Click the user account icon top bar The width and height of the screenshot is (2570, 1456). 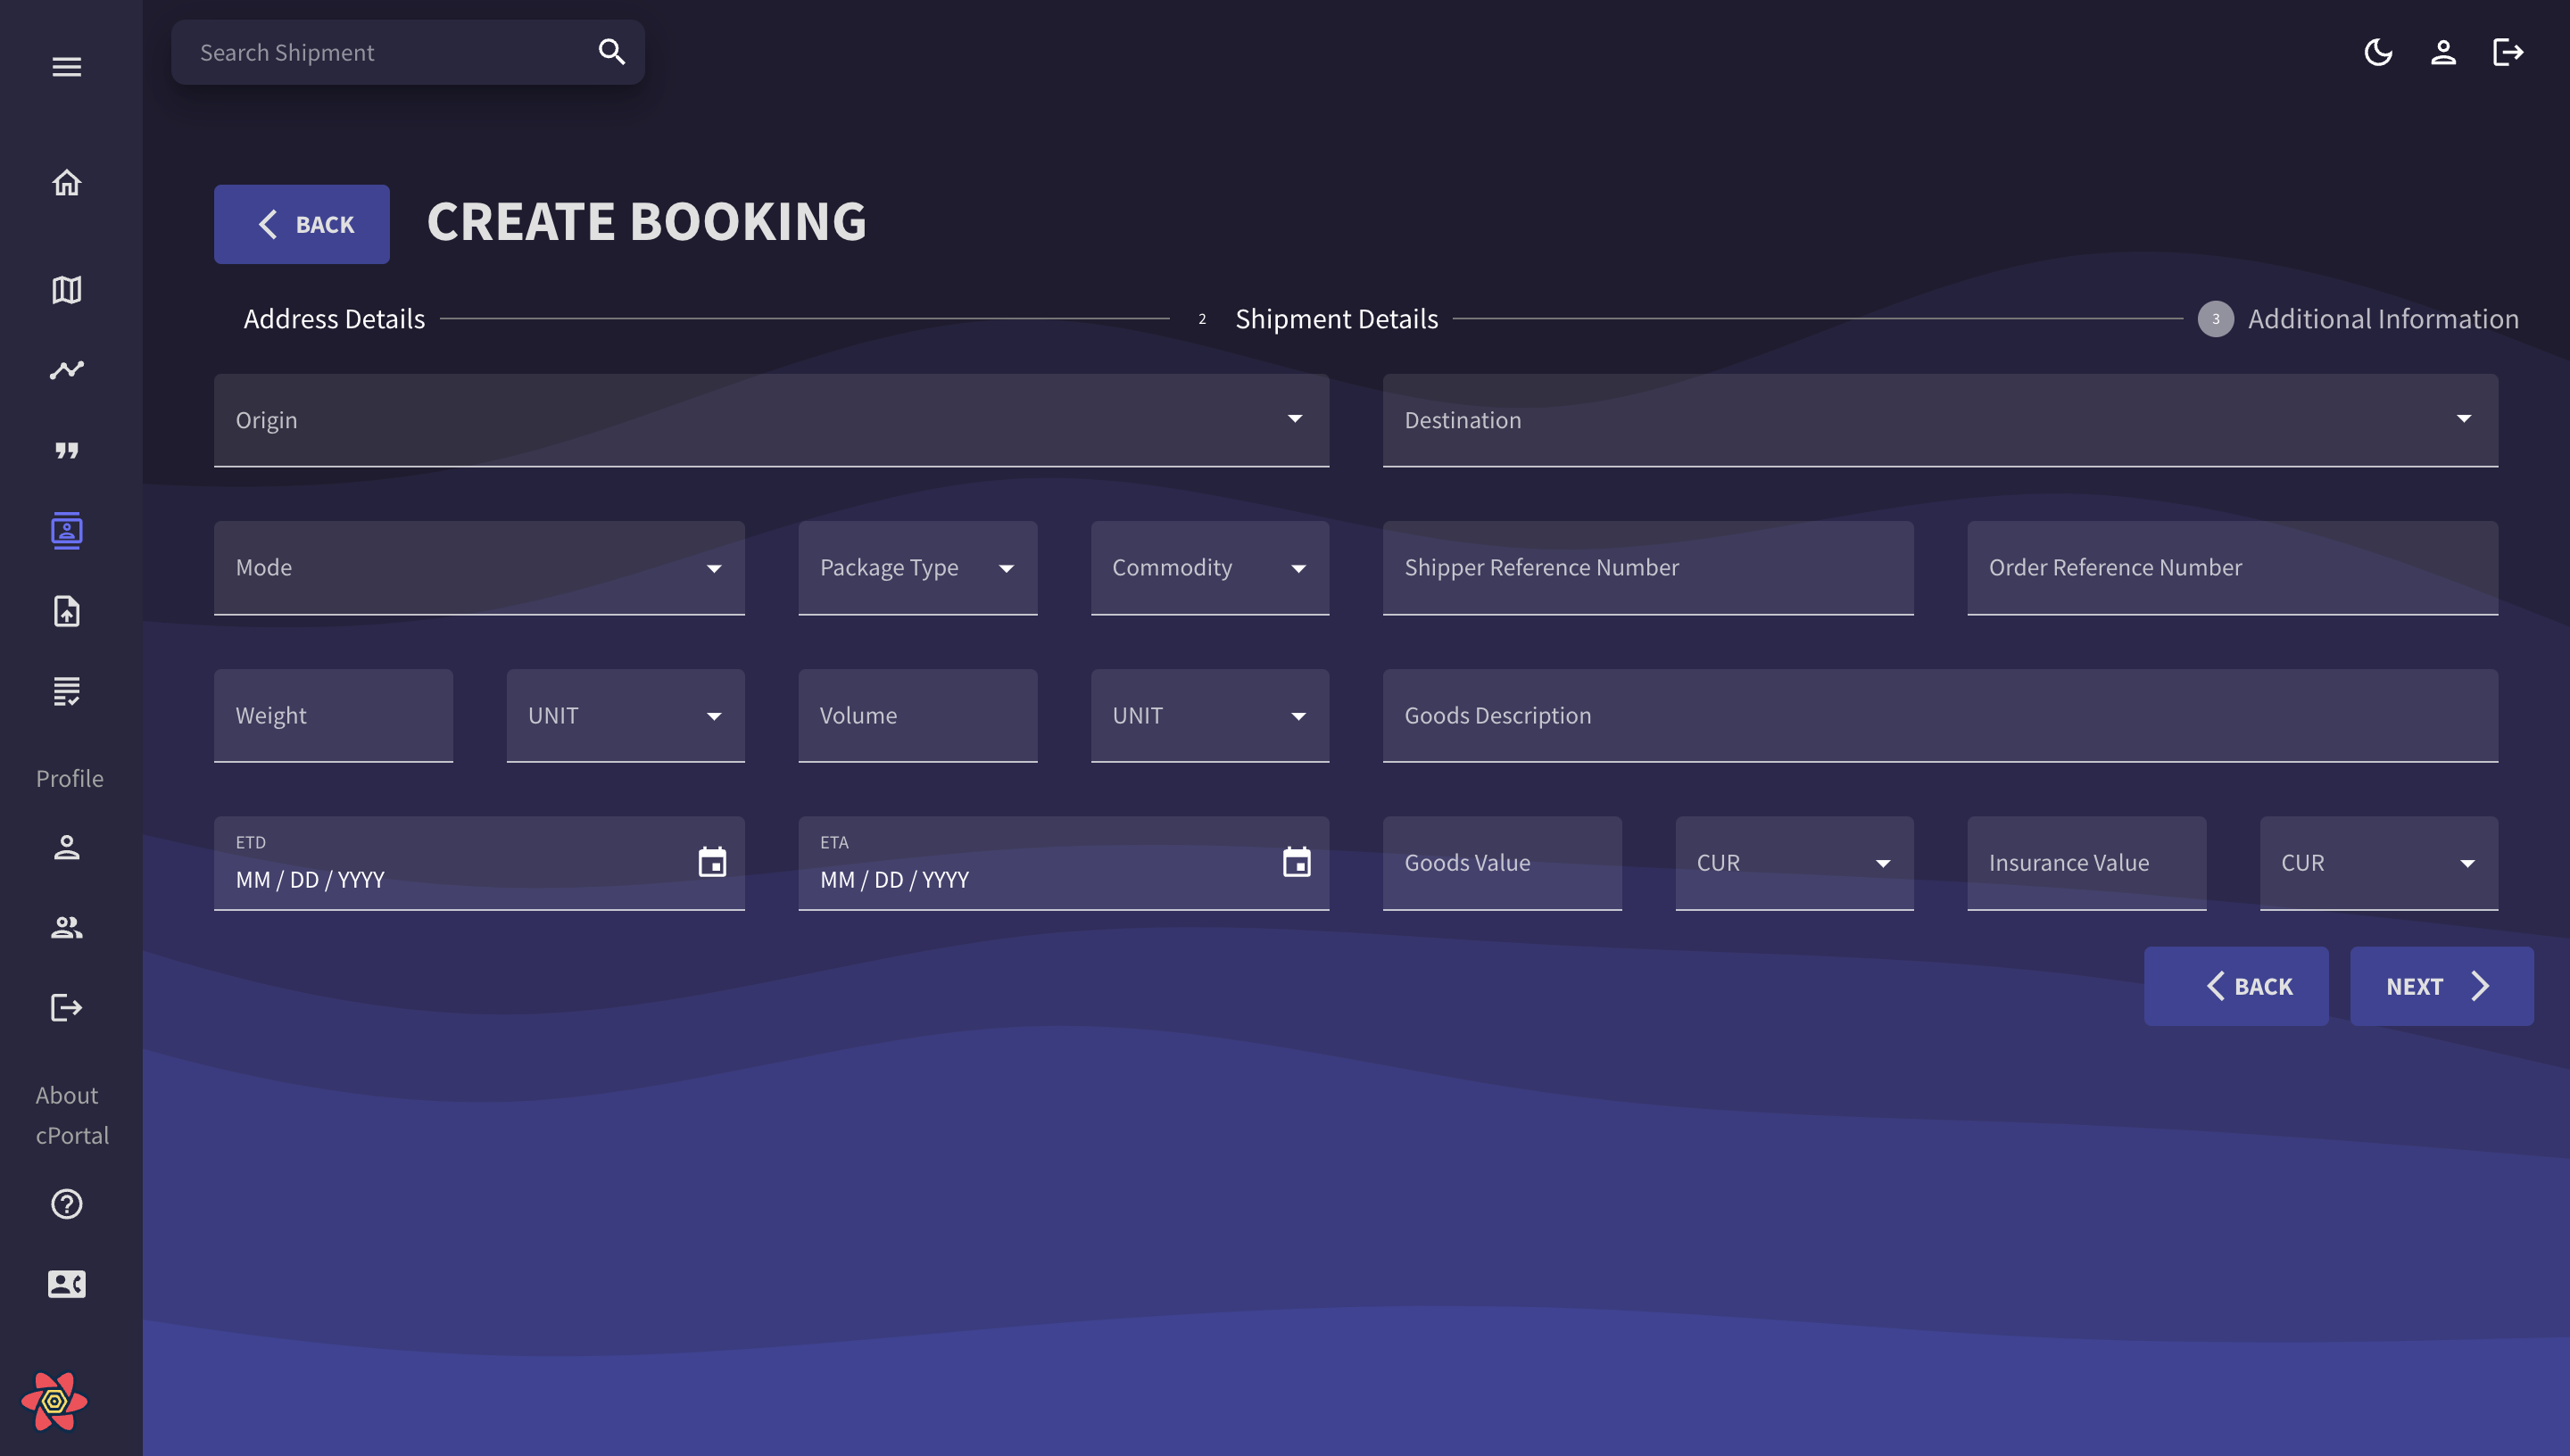click(2443, 53)
